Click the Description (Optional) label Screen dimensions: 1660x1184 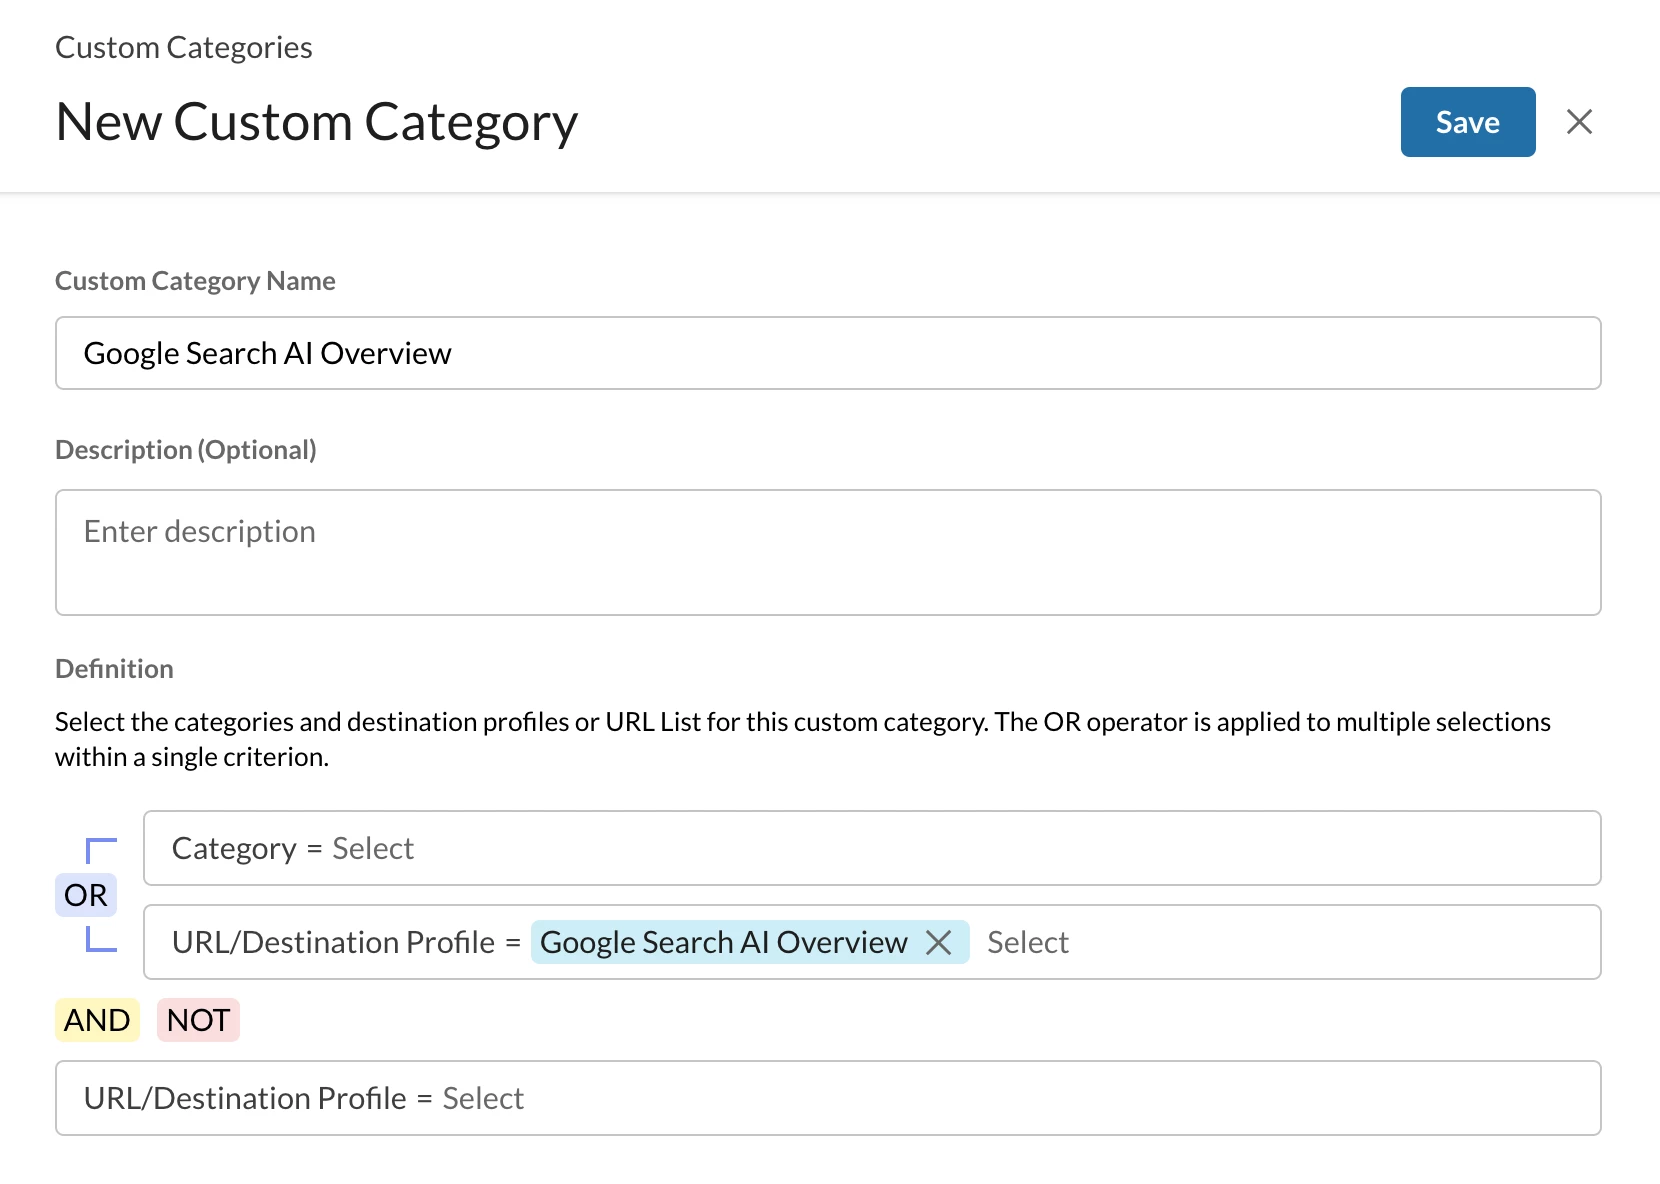(x=186, y=450)
